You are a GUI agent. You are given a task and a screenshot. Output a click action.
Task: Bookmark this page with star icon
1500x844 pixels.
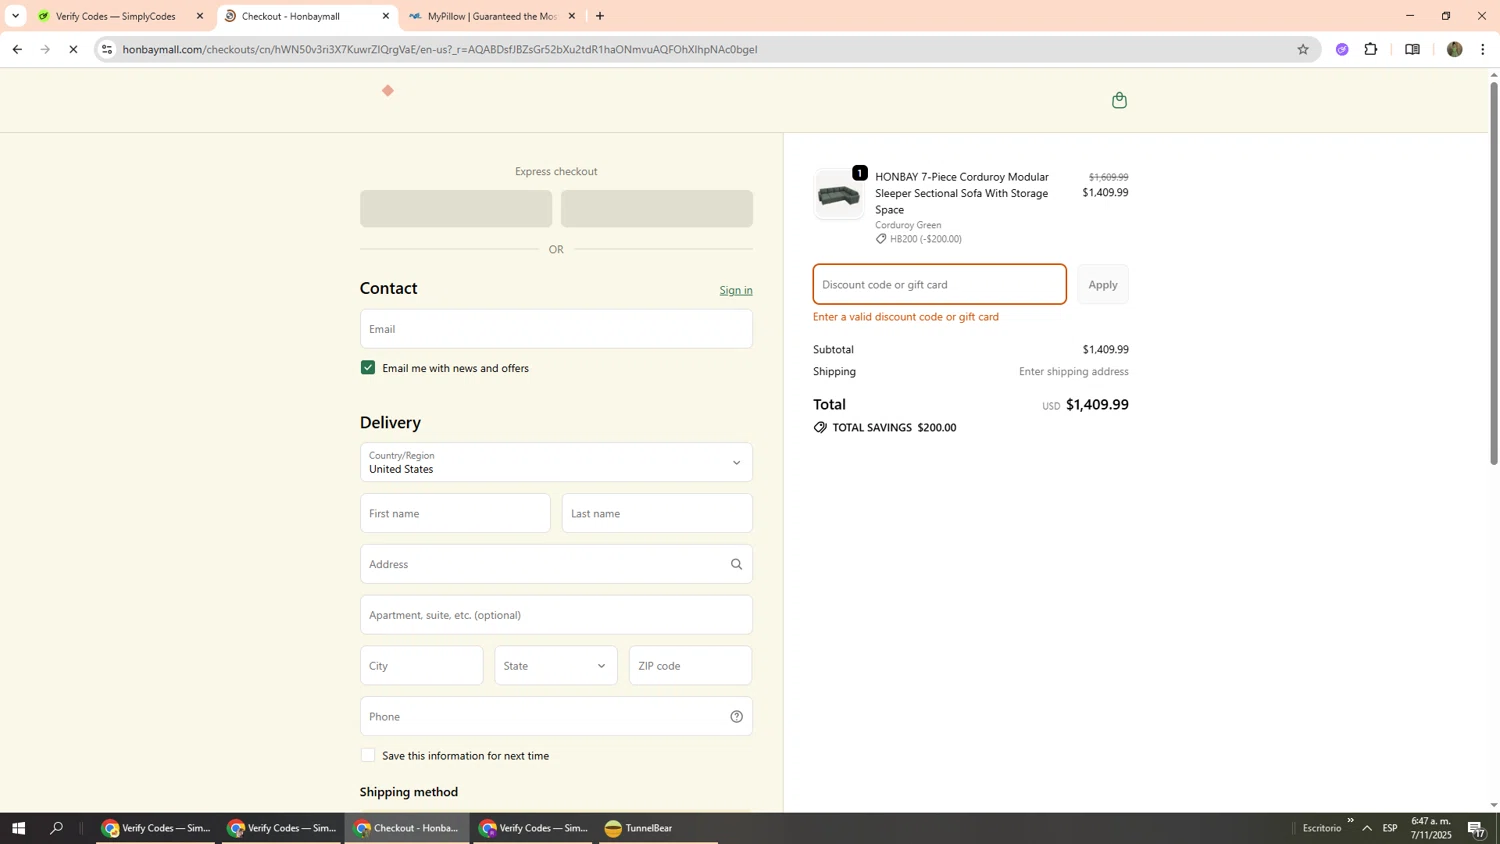pyautogui.click(x=1302, y=49)
